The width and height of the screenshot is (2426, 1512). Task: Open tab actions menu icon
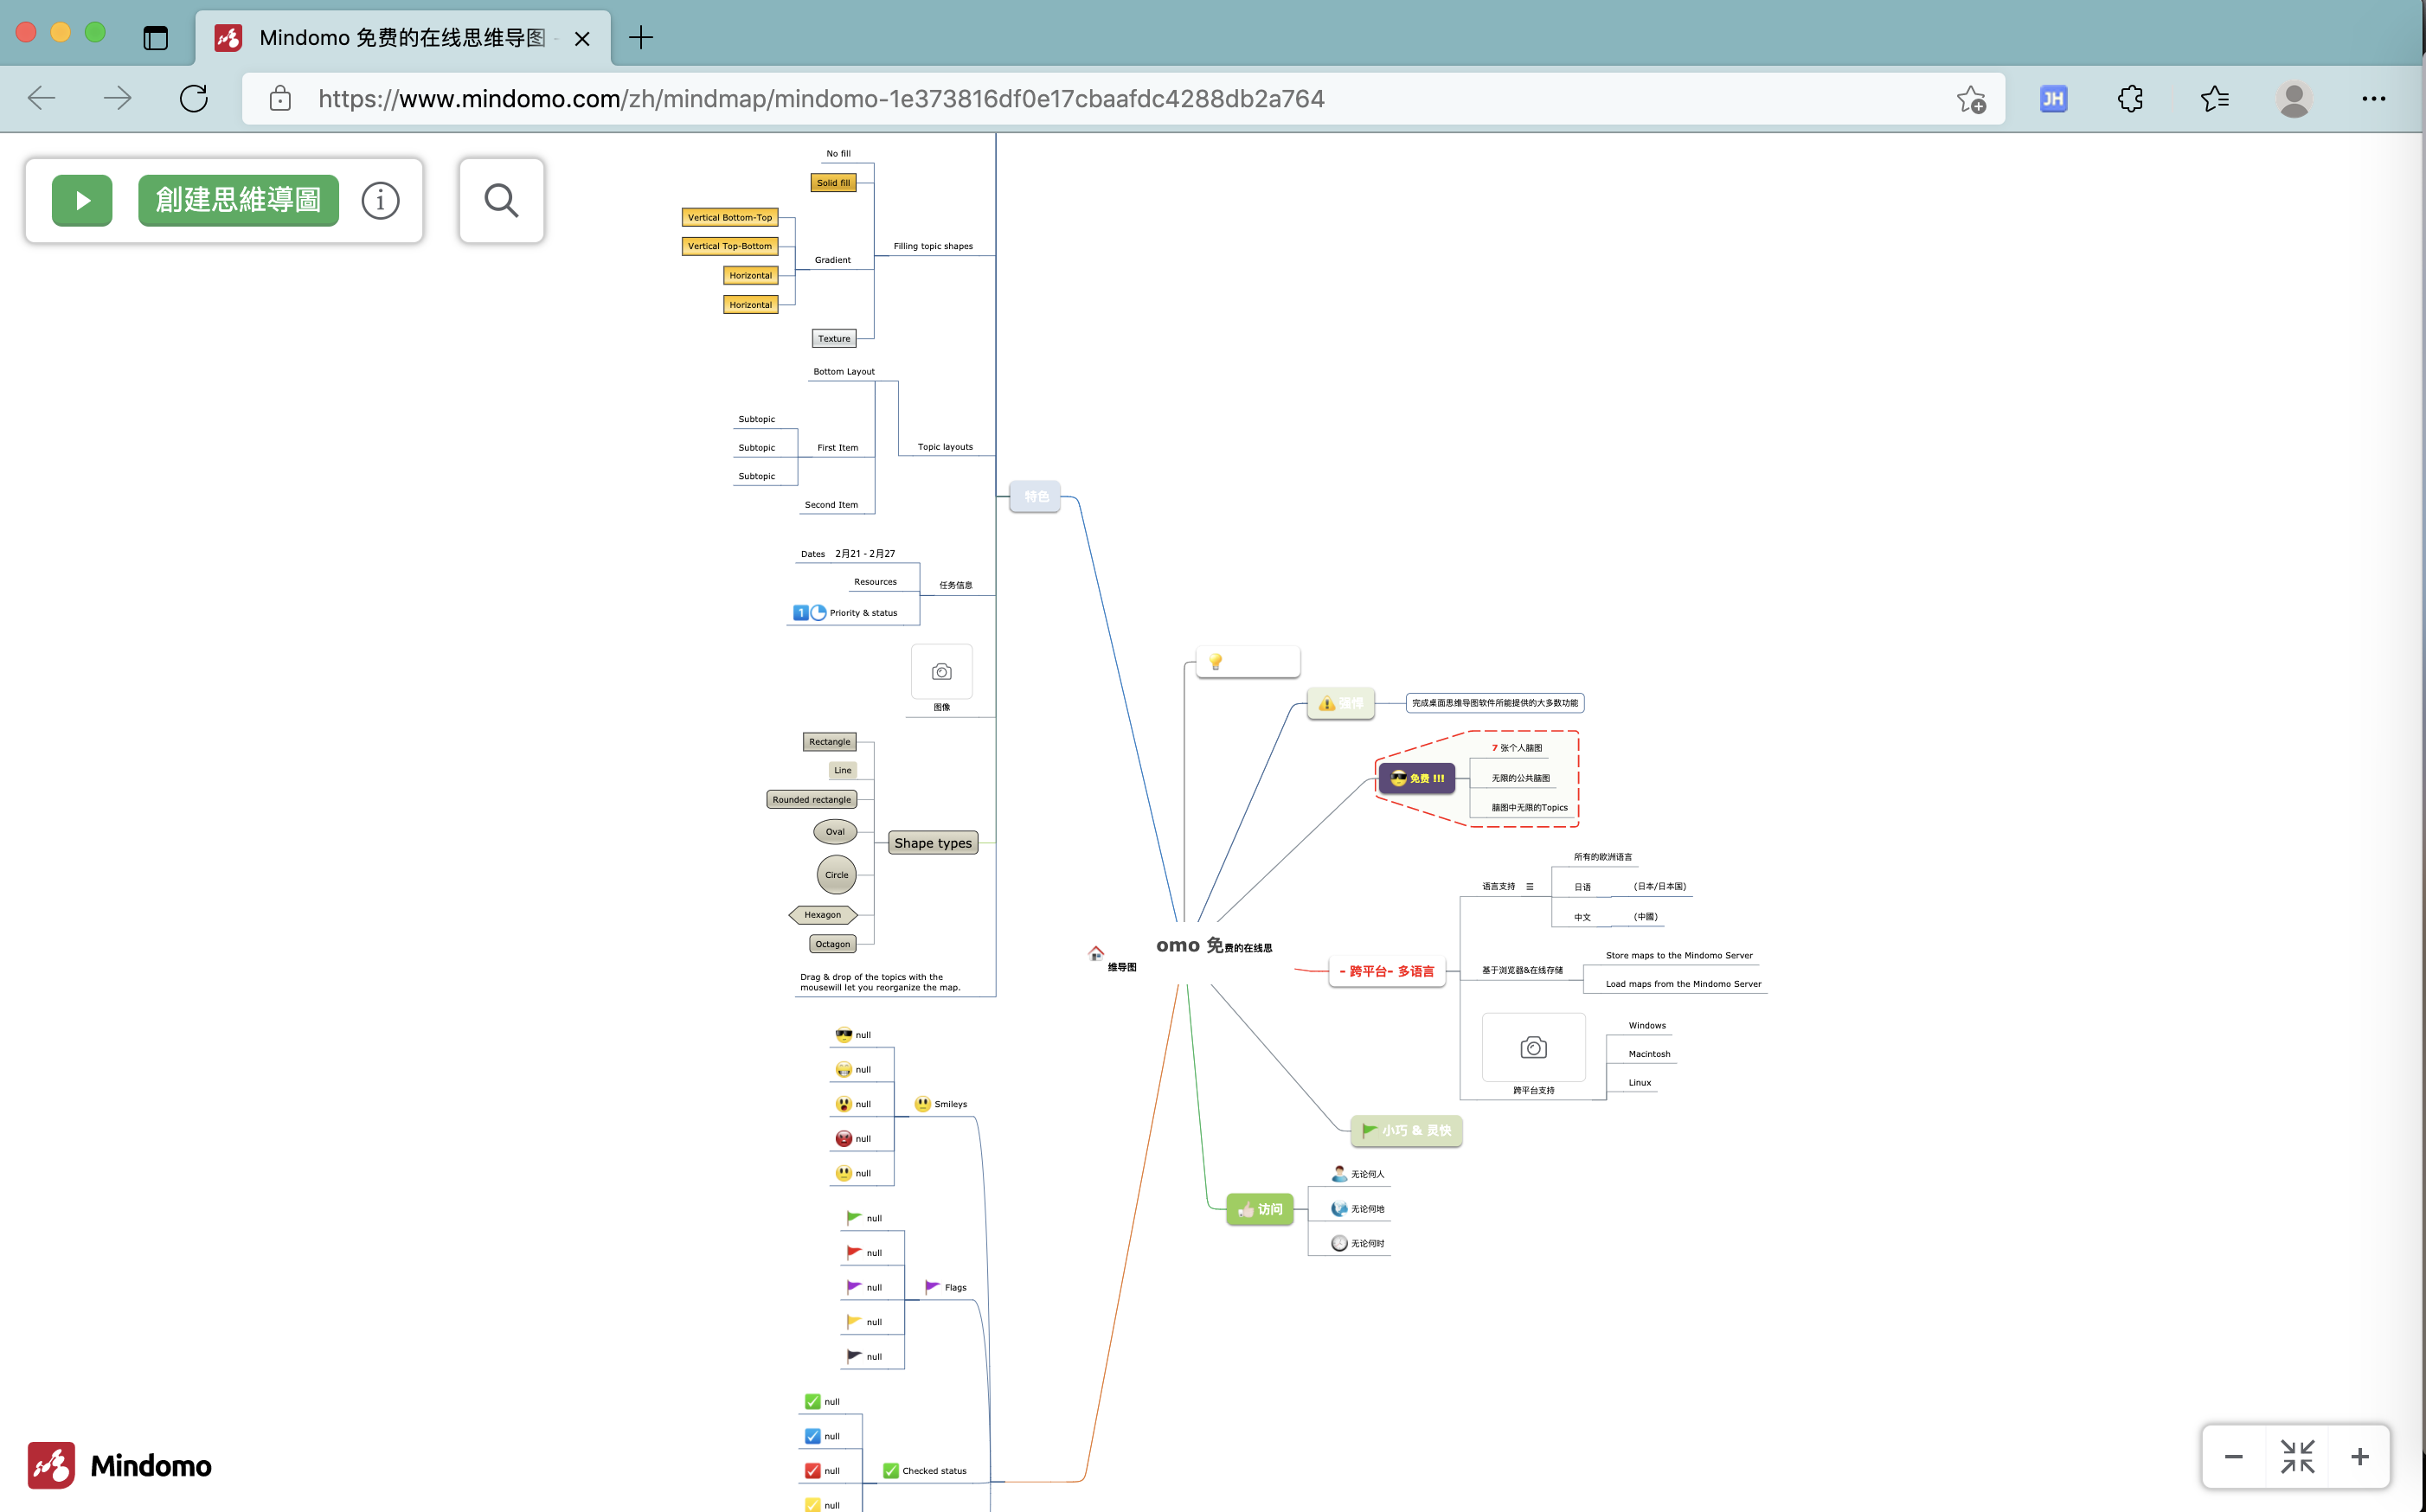155,38
